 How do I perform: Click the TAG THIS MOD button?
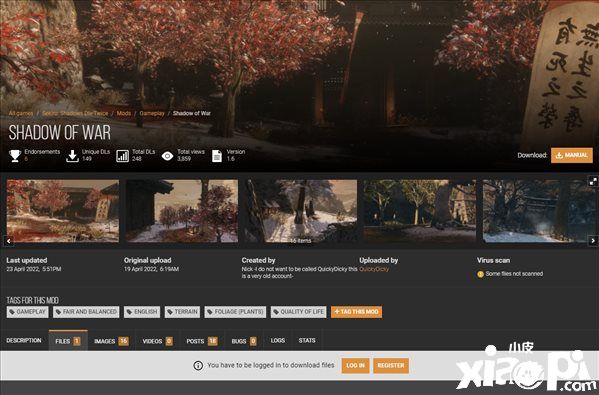(356, 312)
